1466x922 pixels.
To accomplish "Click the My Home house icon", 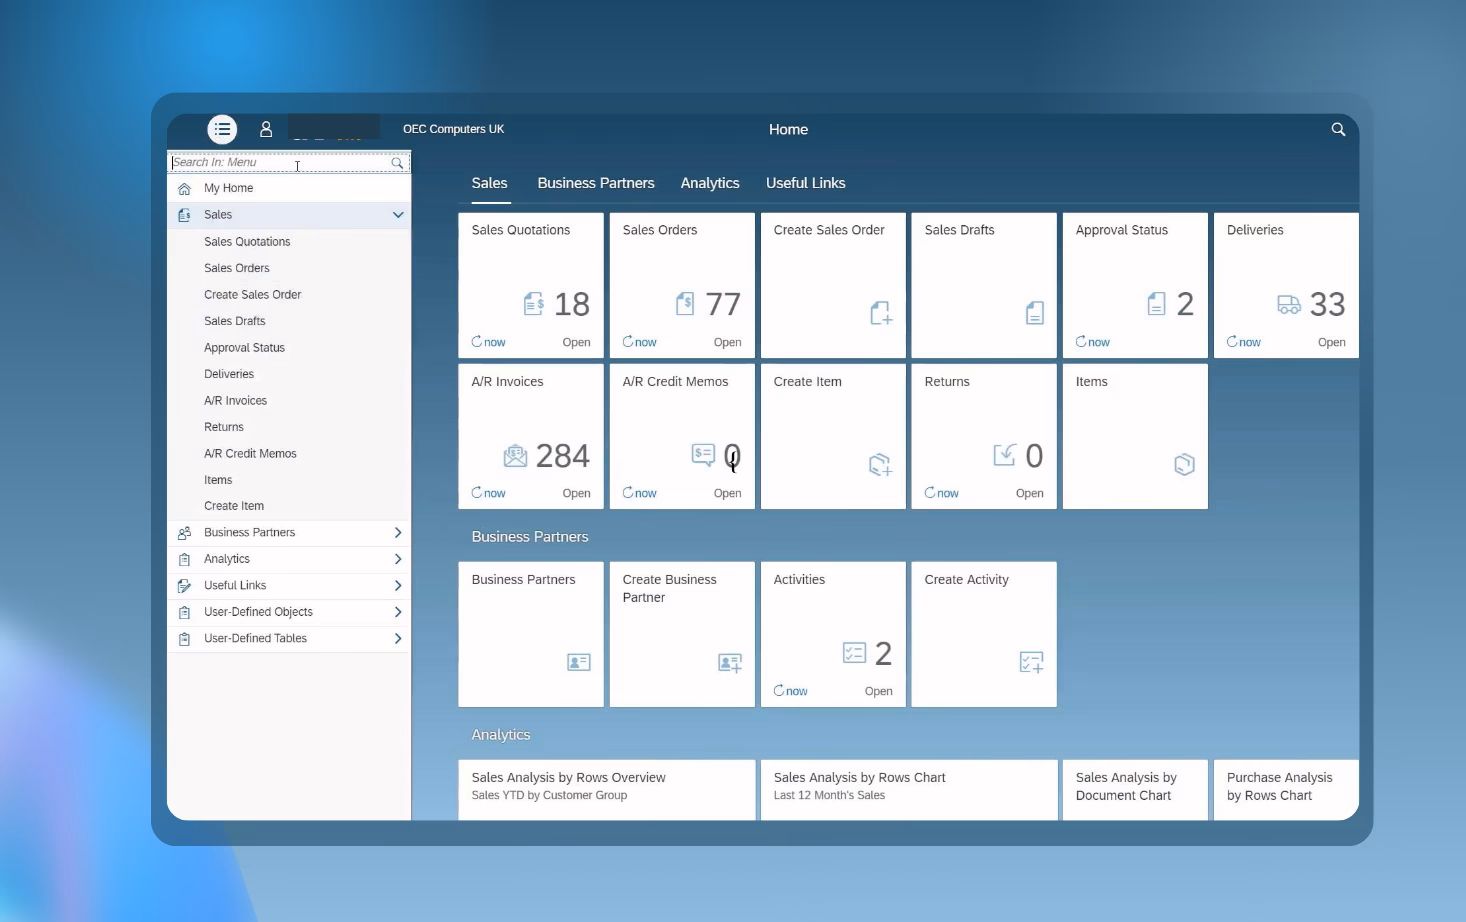I will click(184, 188).
